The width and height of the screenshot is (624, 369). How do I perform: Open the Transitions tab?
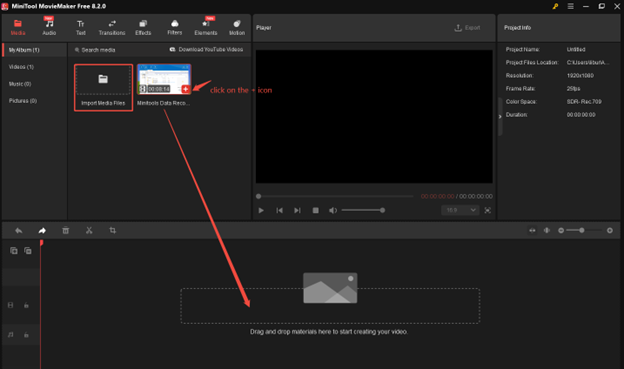click(112, 27)
